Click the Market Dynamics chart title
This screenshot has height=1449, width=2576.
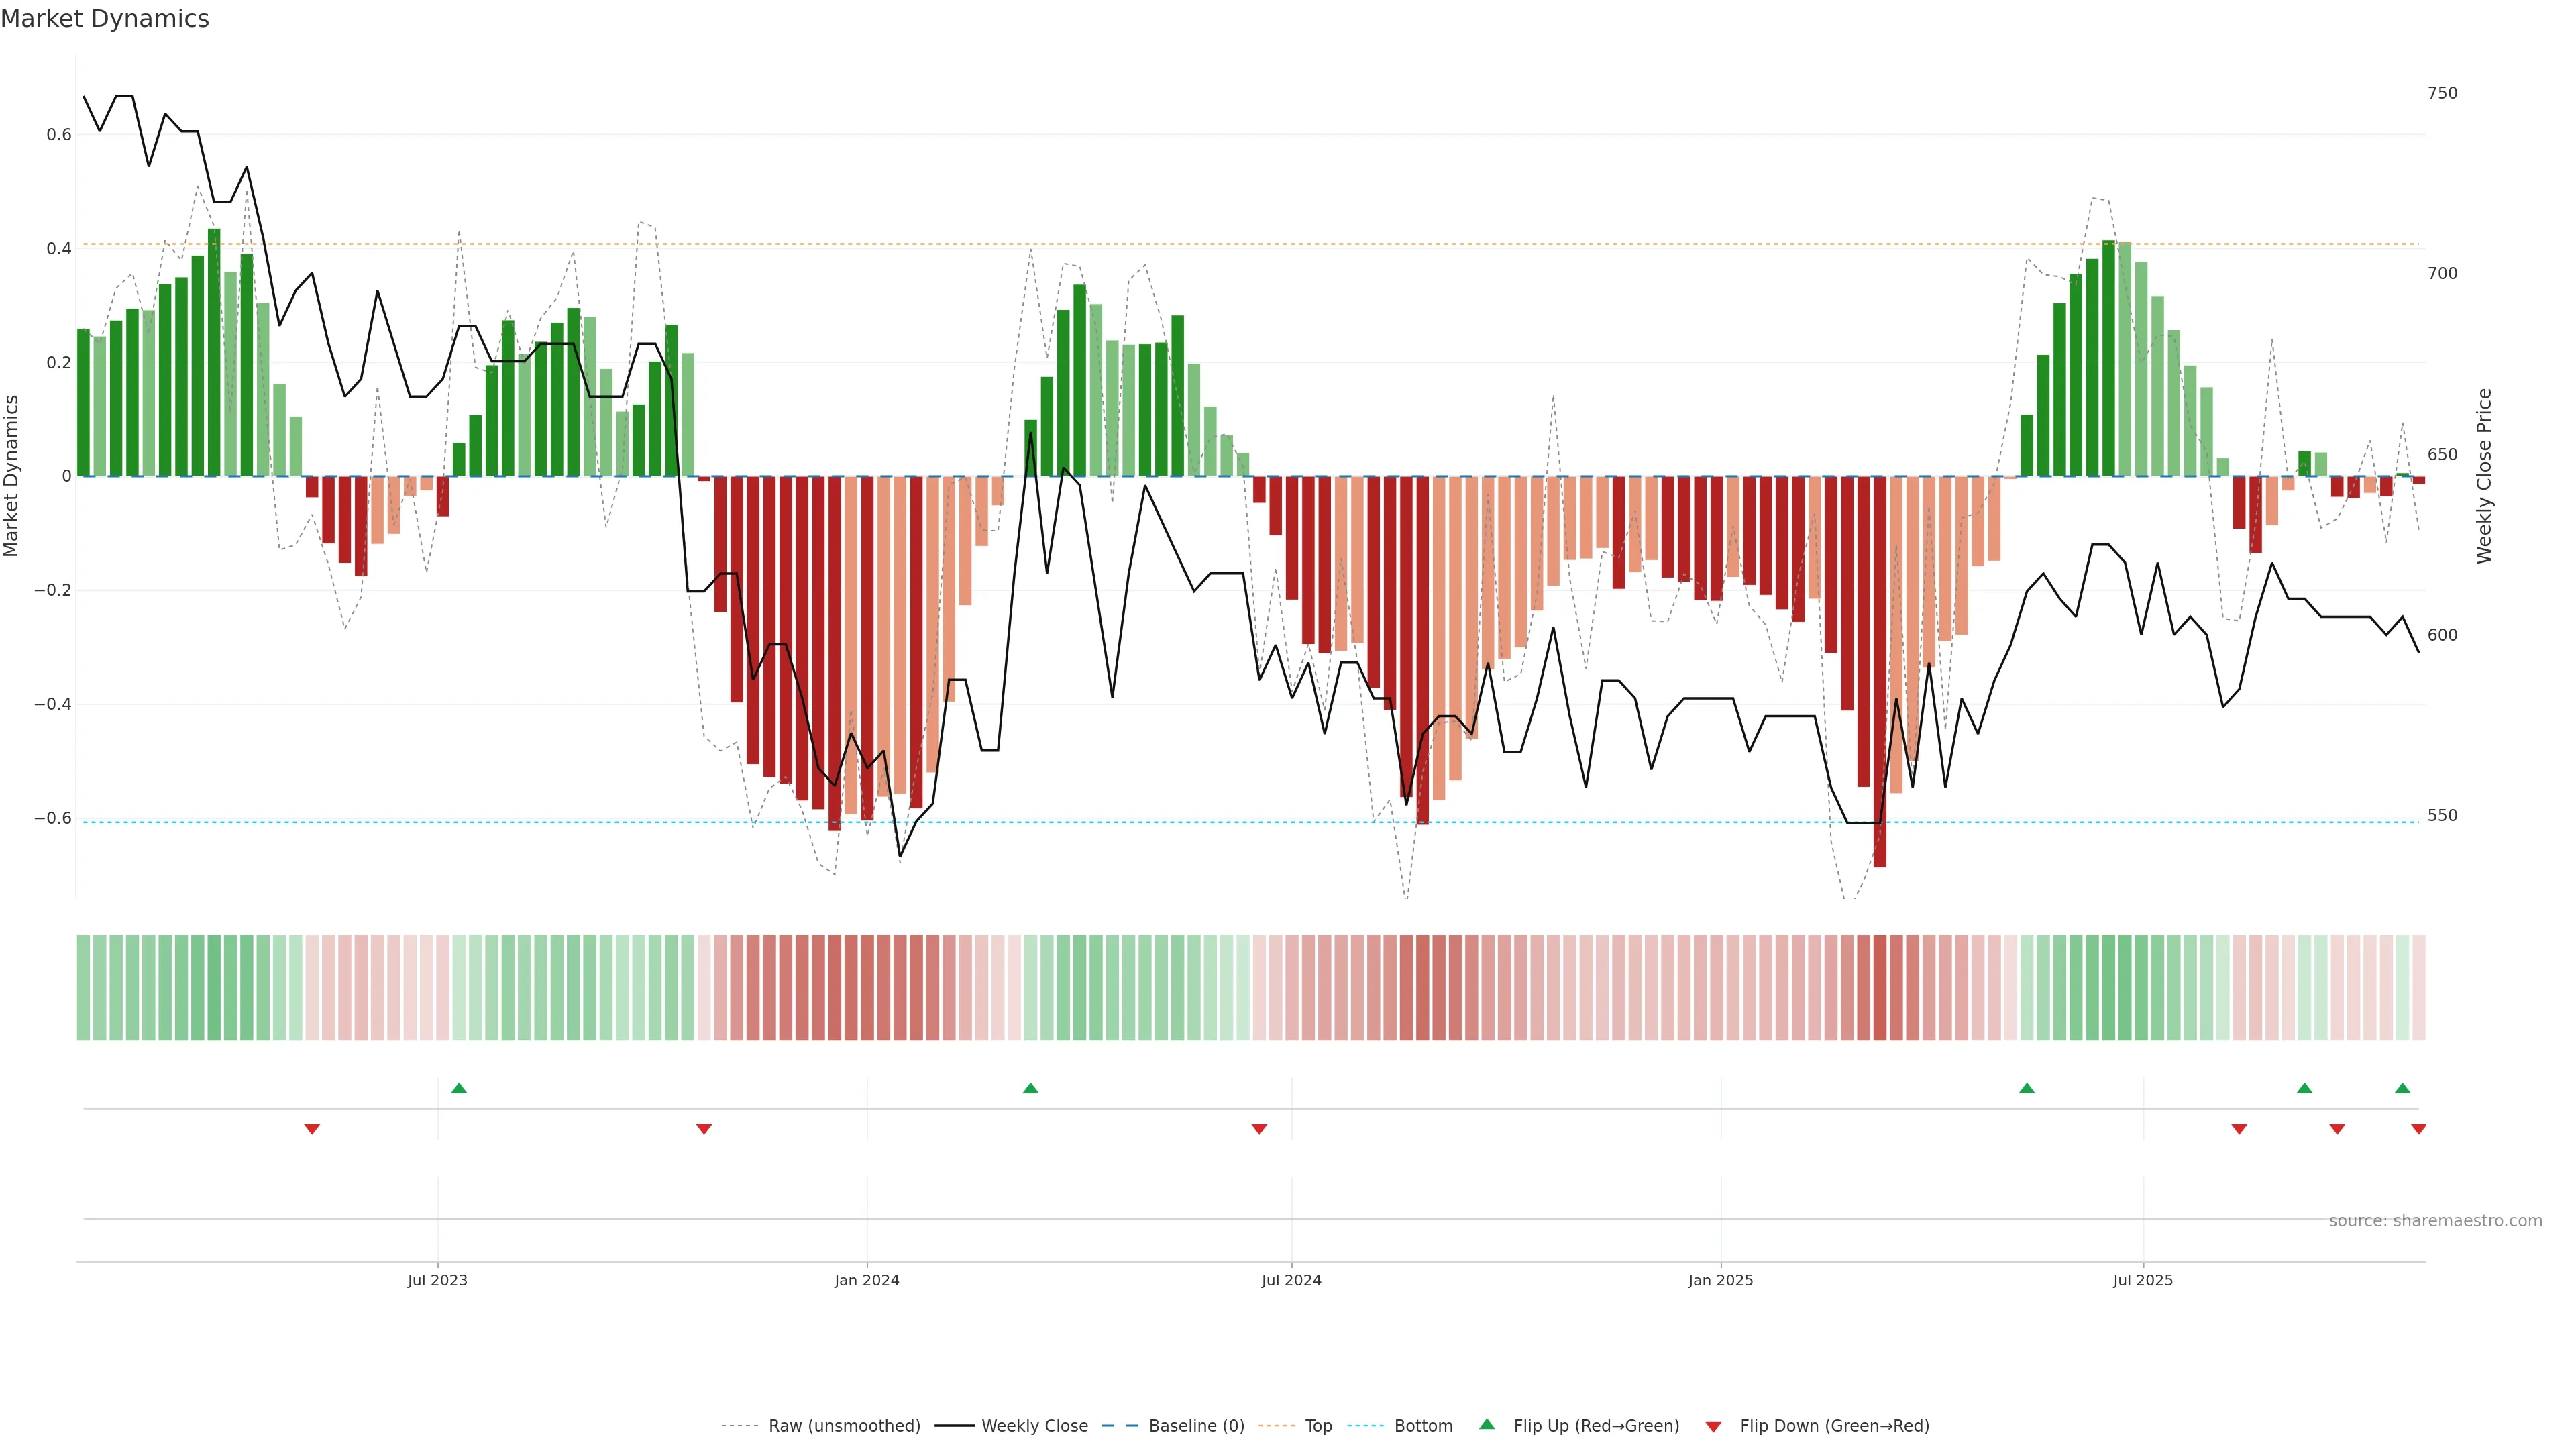coord(105,19)
